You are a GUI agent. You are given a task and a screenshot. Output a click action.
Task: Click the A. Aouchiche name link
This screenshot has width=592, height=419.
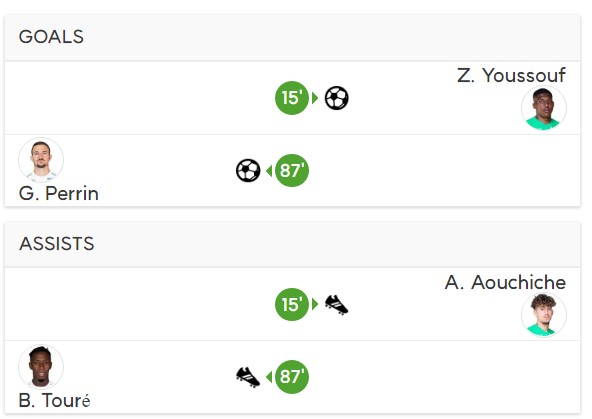[x=505, y=282]
